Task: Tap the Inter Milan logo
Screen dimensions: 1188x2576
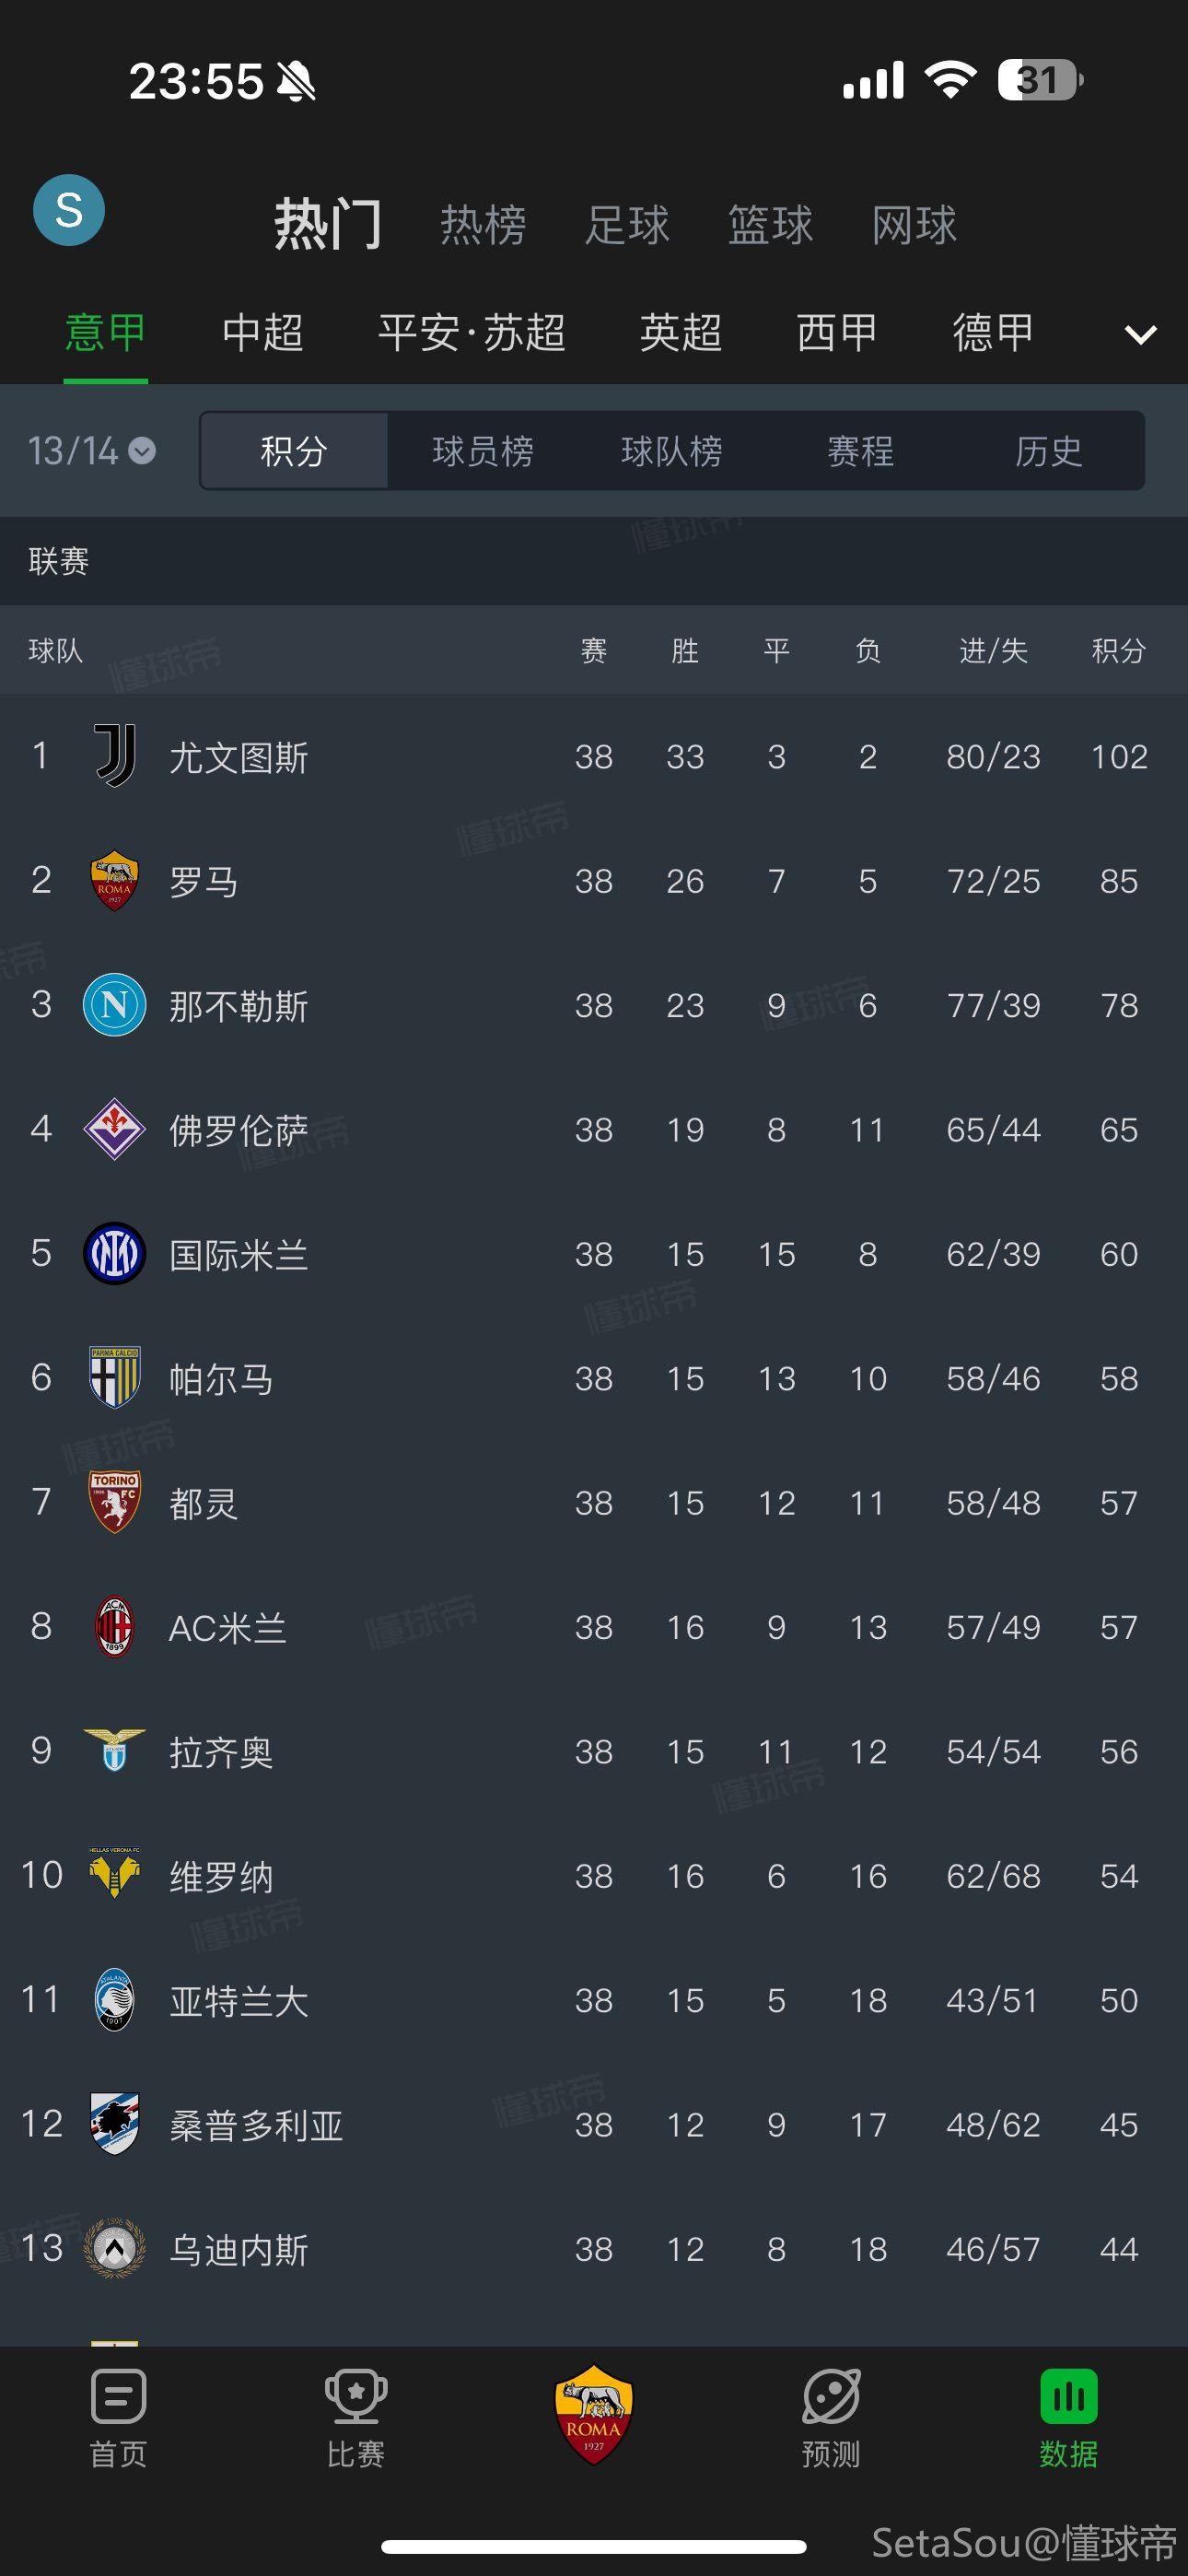Action: click(115, 1254)
